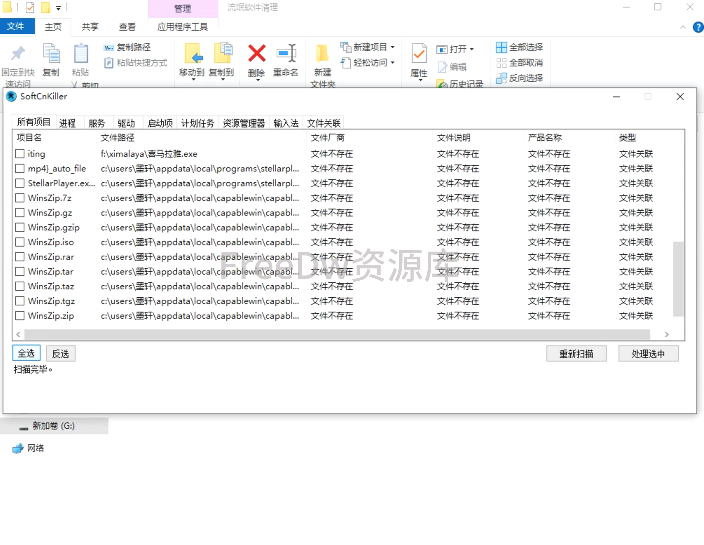Click the Rescan (重新扫描) button

576,354
